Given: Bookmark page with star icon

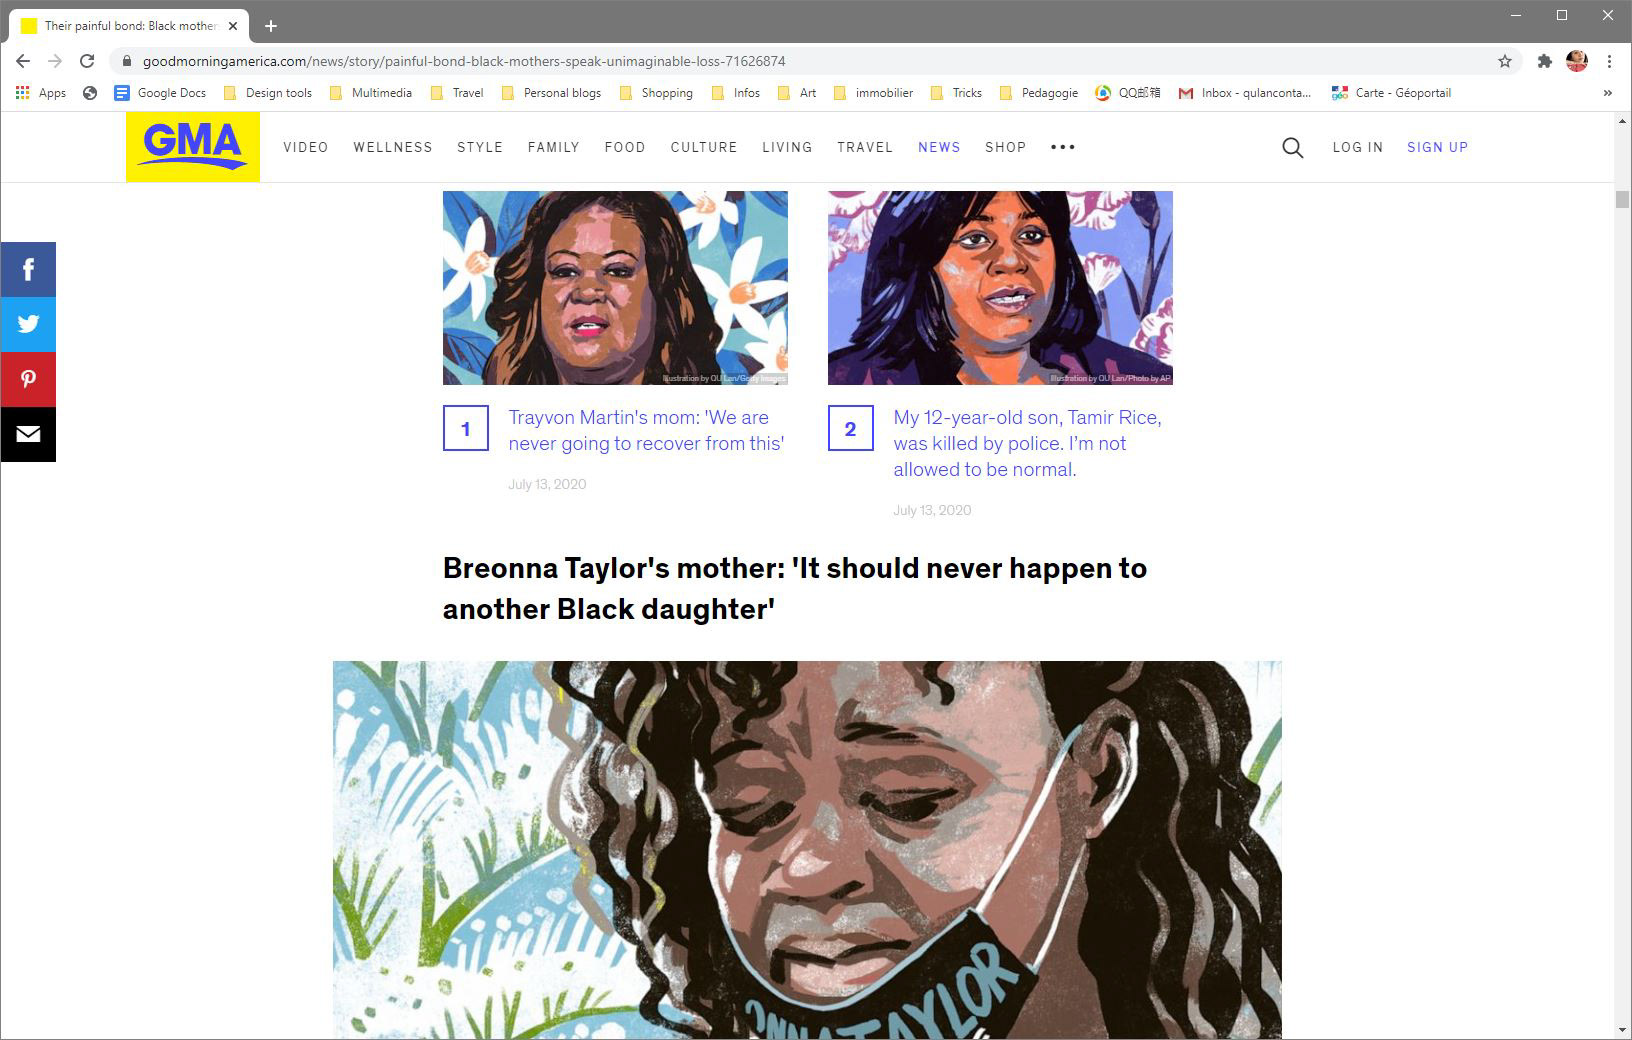Looking at the screenshot, I should [1504, 61].
